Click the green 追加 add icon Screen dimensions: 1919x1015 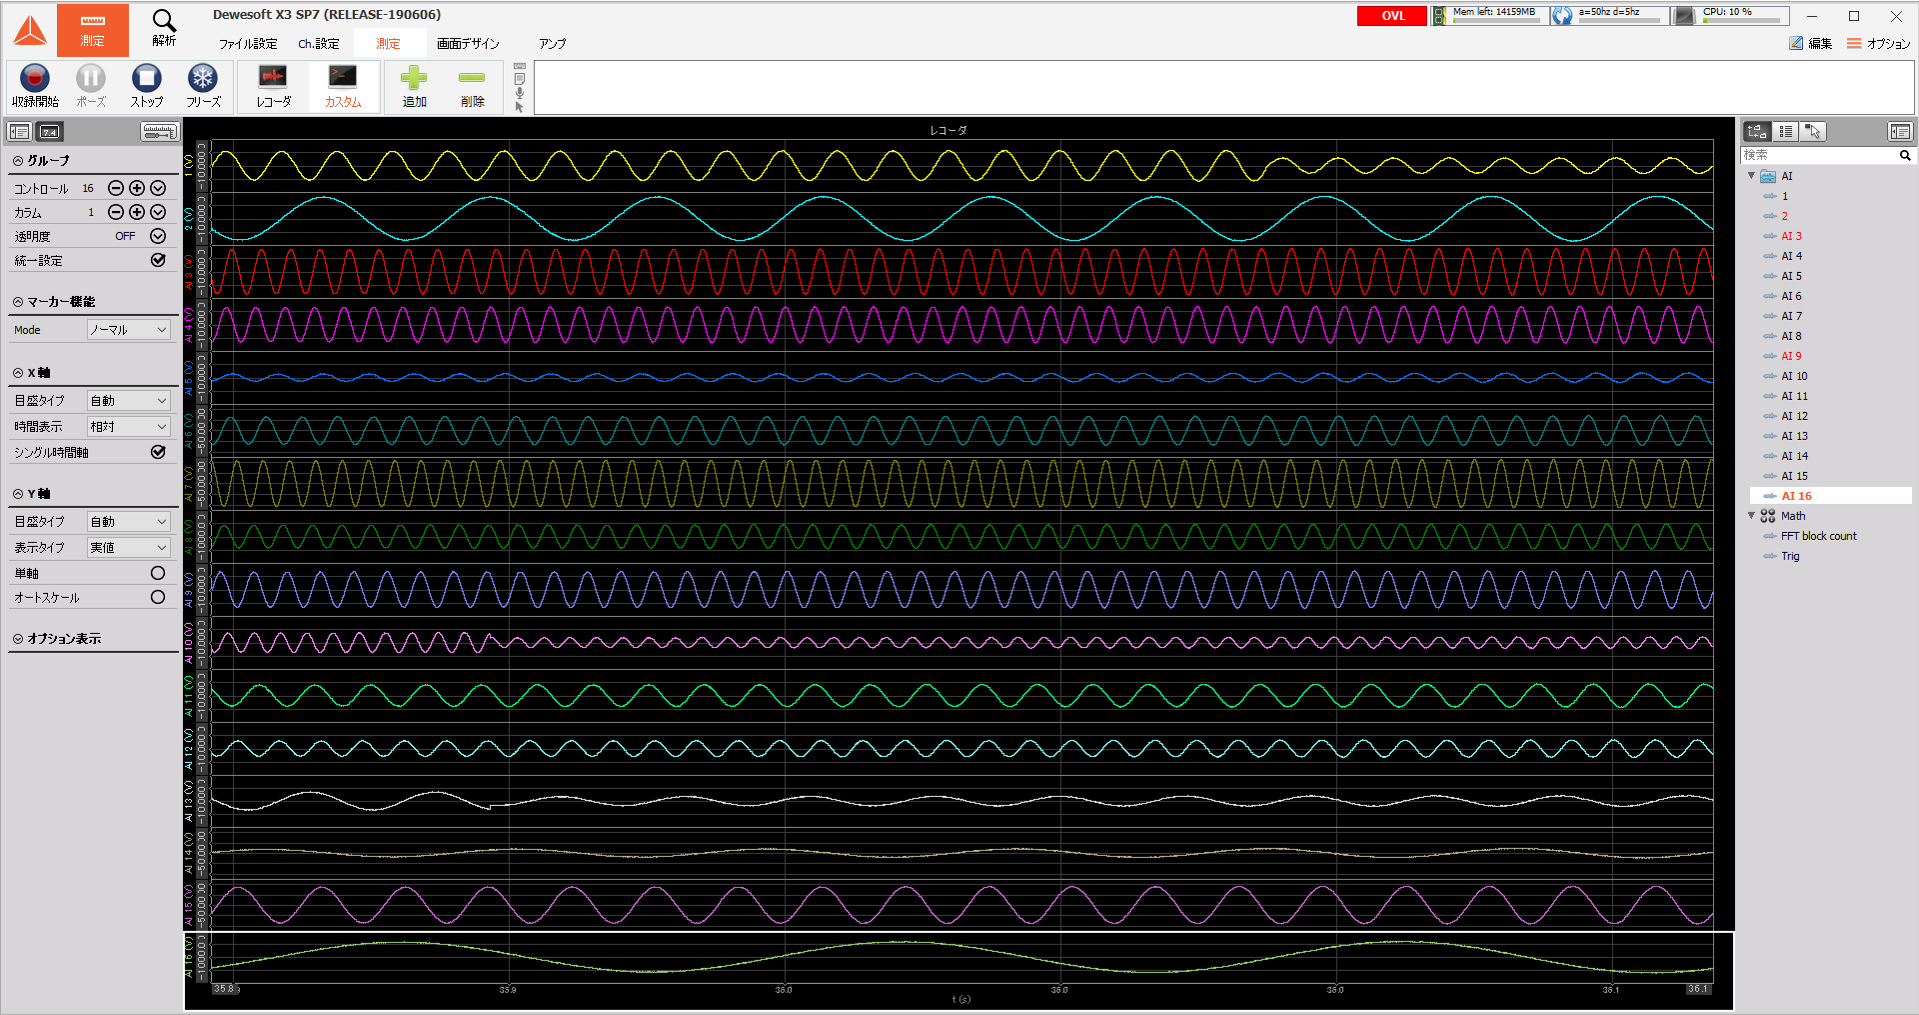pos(414,86)
